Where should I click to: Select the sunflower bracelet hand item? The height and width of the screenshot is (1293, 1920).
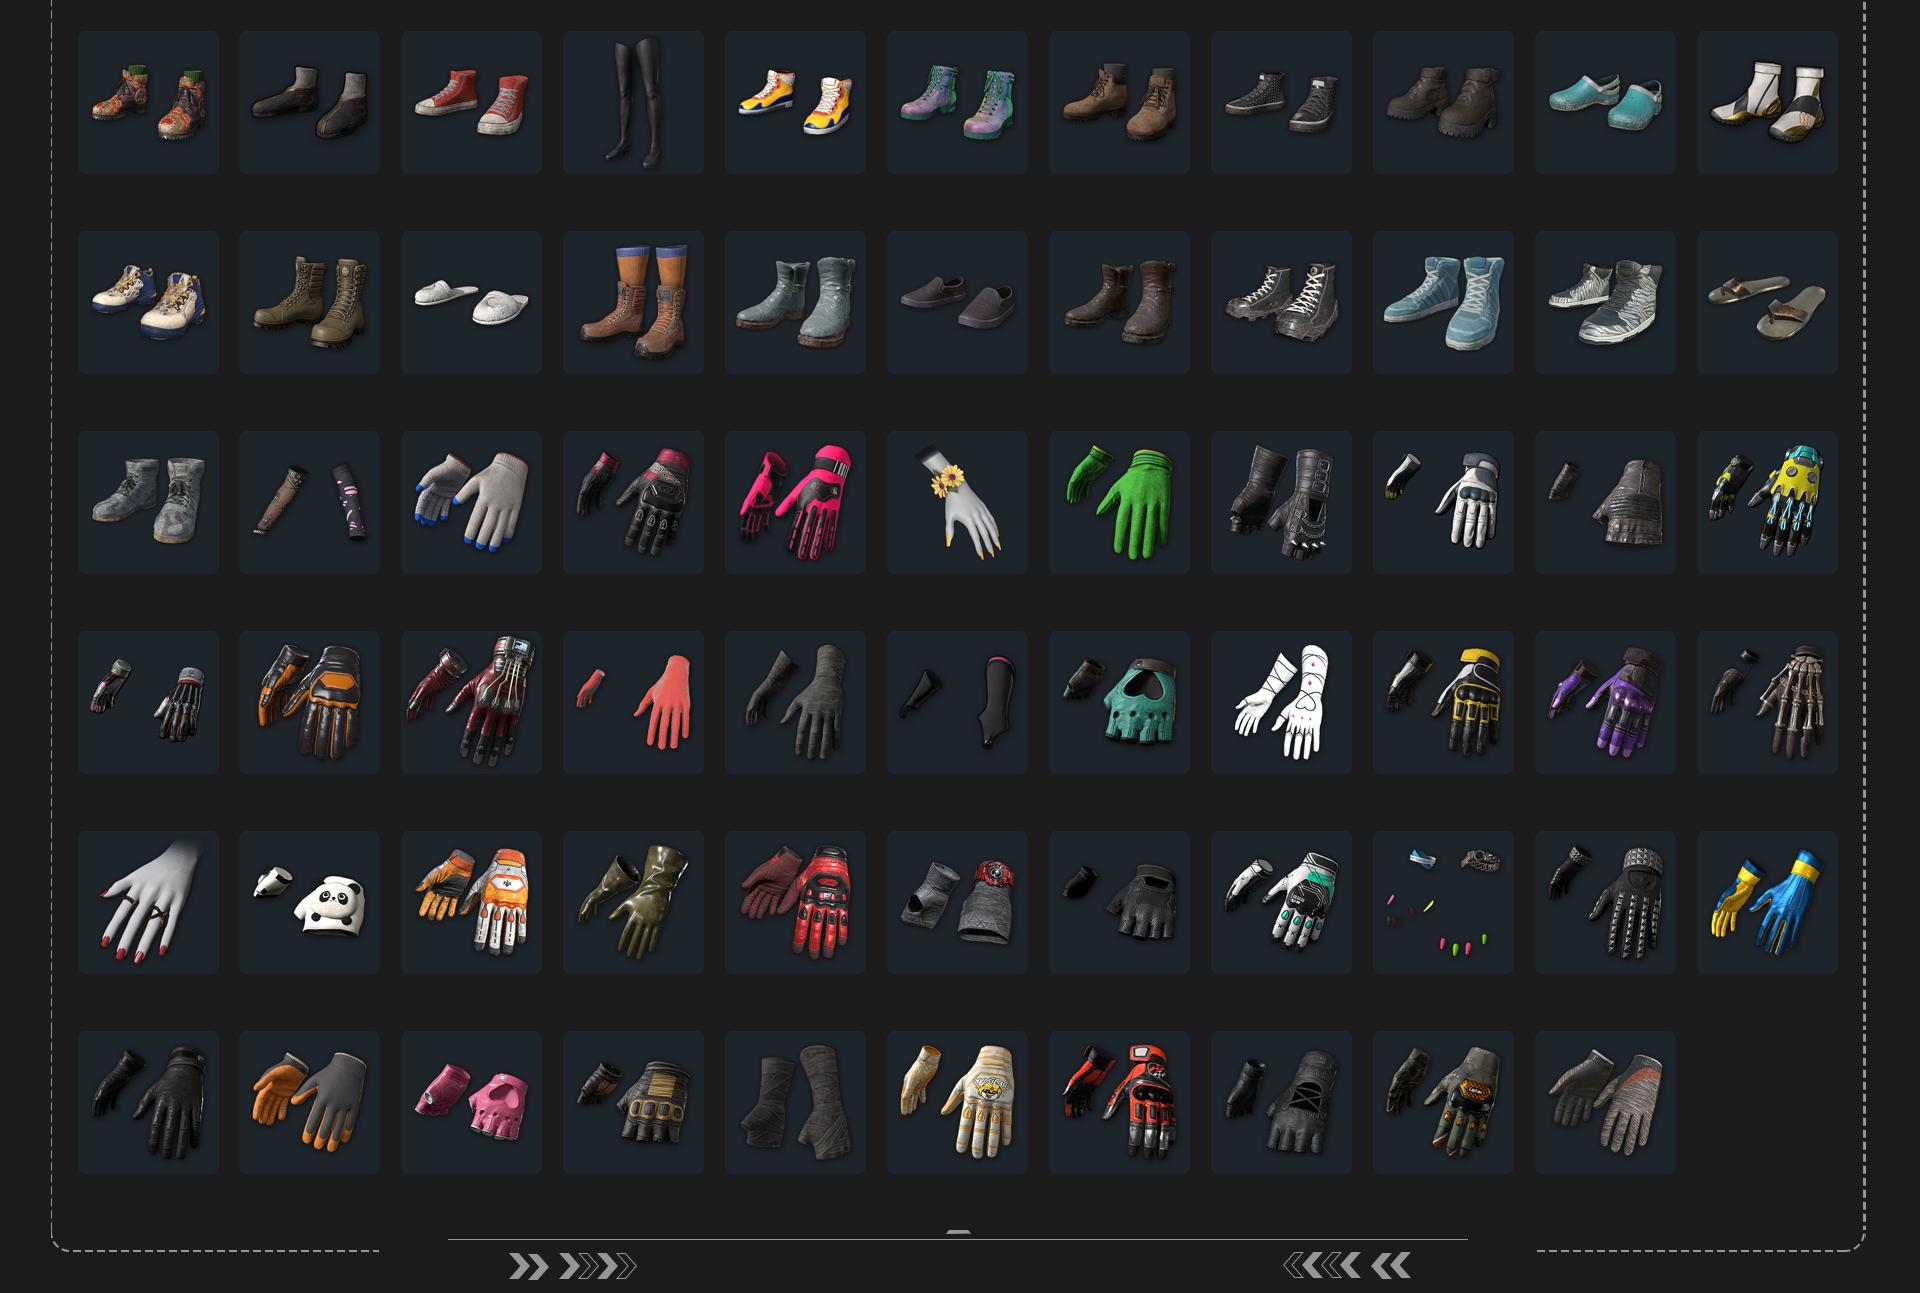pos(957,502)
